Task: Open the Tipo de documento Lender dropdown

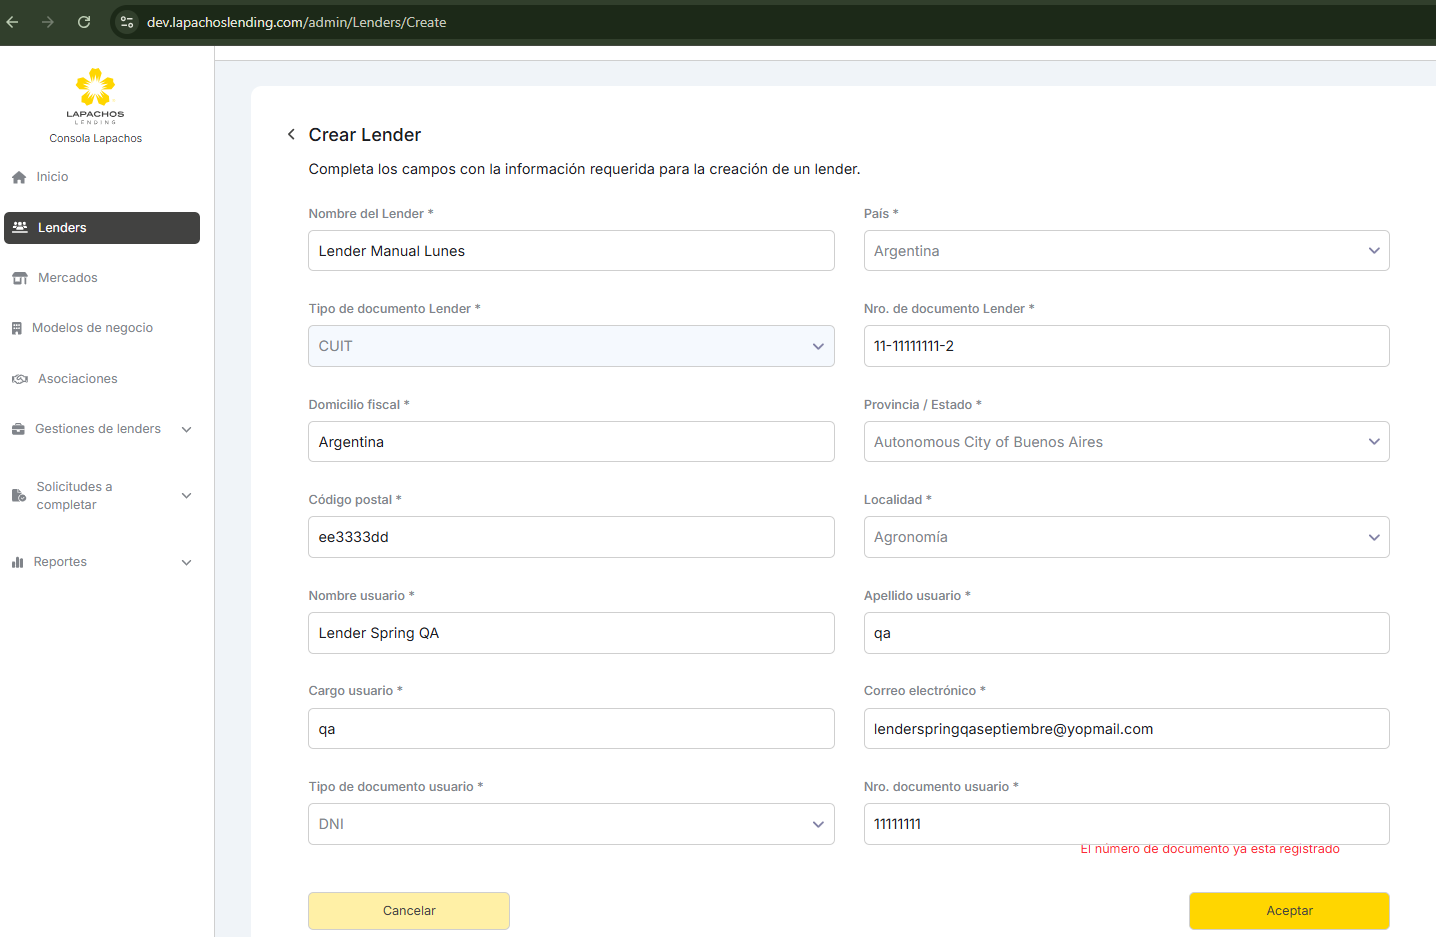Action: point(571,346)
